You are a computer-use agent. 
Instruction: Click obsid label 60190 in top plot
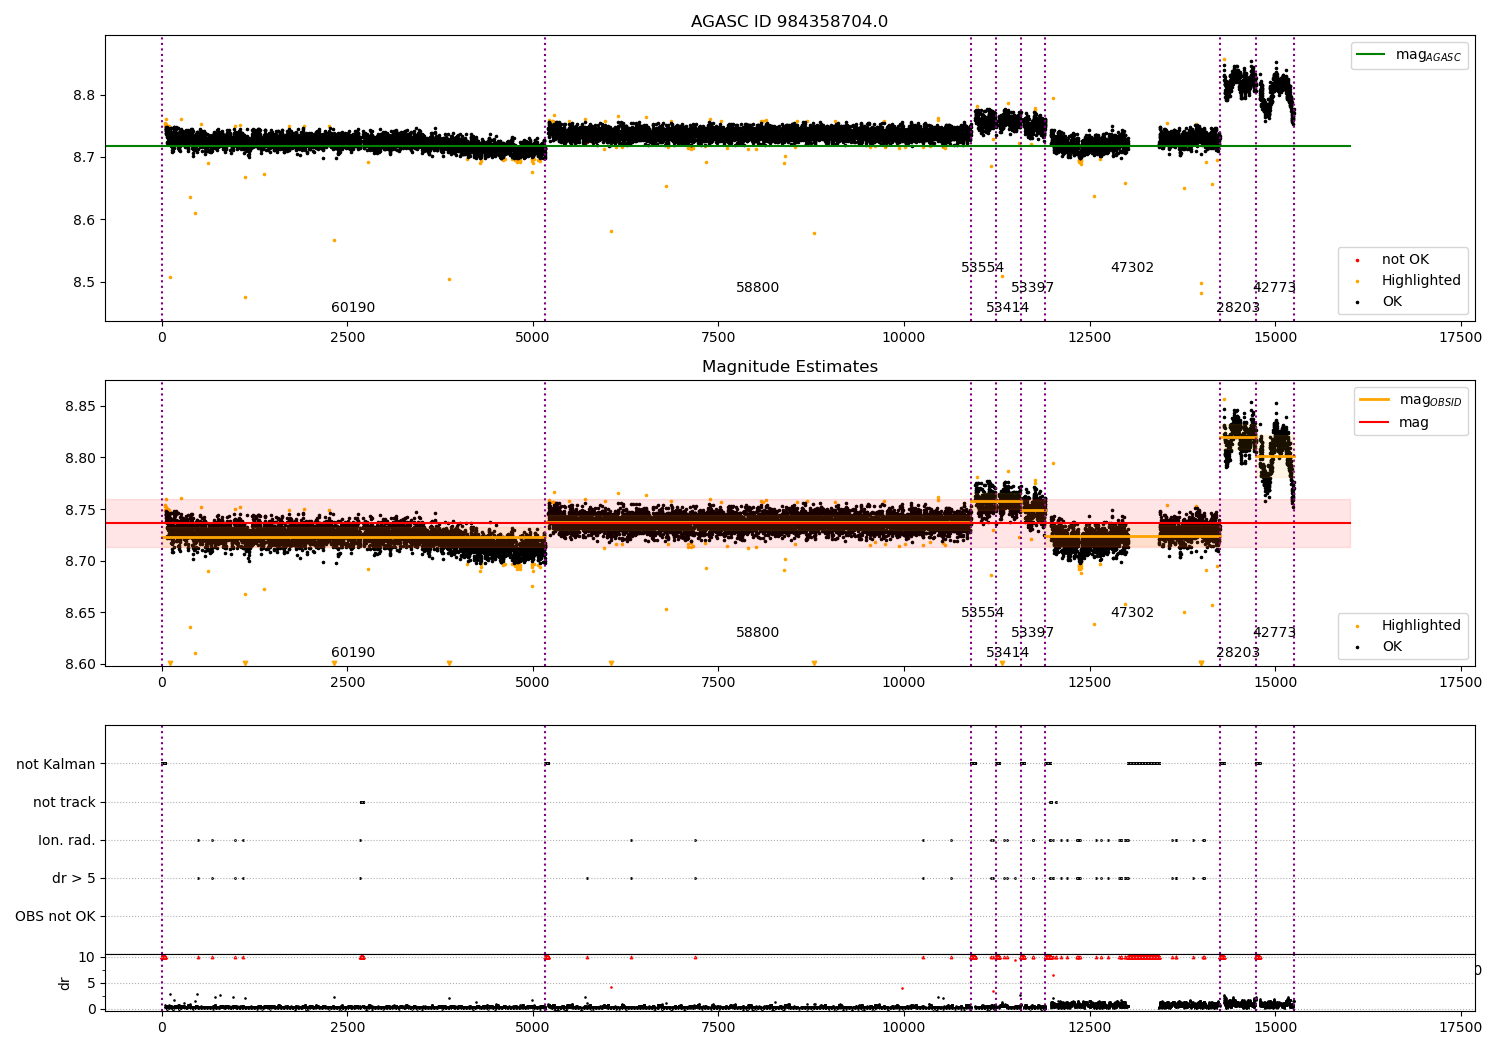pos(353,307)
